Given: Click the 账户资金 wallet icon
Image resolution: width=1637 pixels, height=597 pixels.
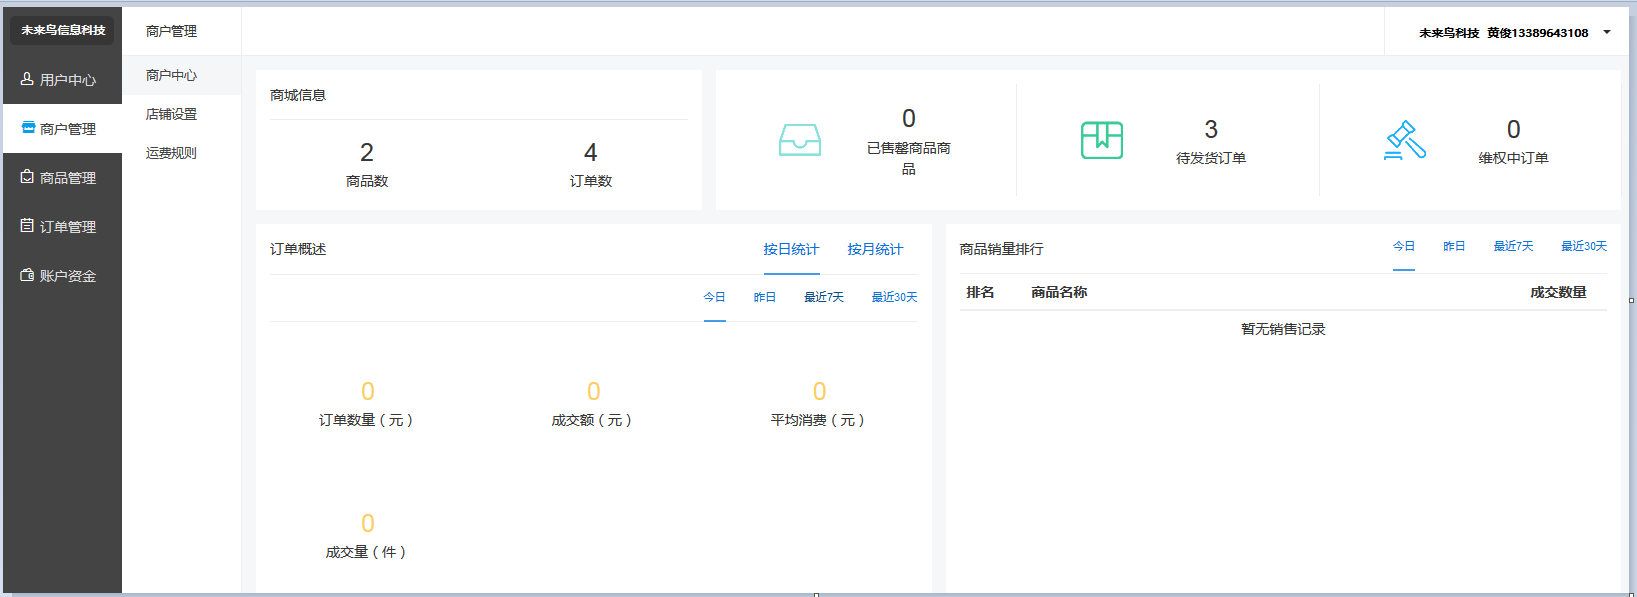Looking at the screenshot, I should coord(27,275).
